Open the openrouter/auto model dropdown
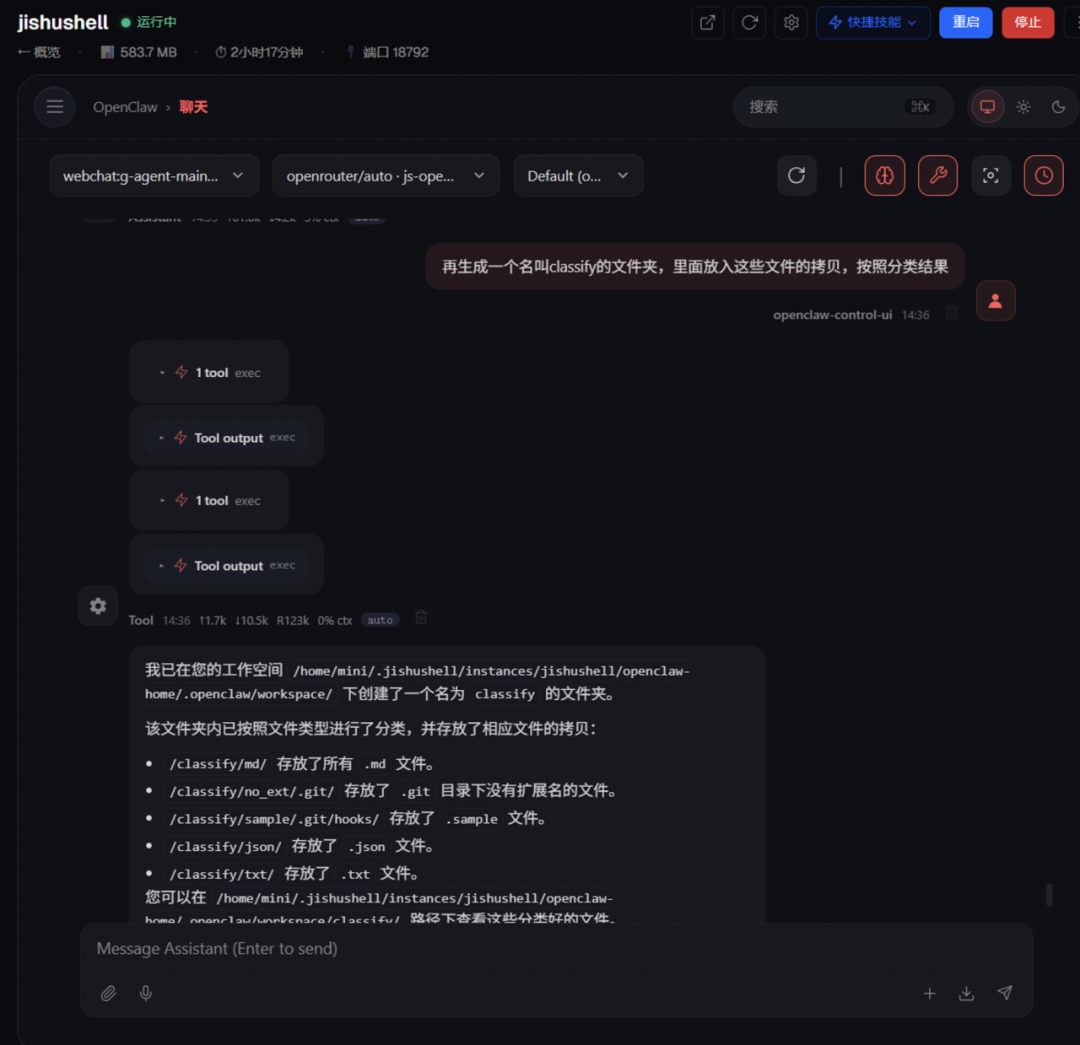This screenshot has height=1045, width=1080. 385,176
